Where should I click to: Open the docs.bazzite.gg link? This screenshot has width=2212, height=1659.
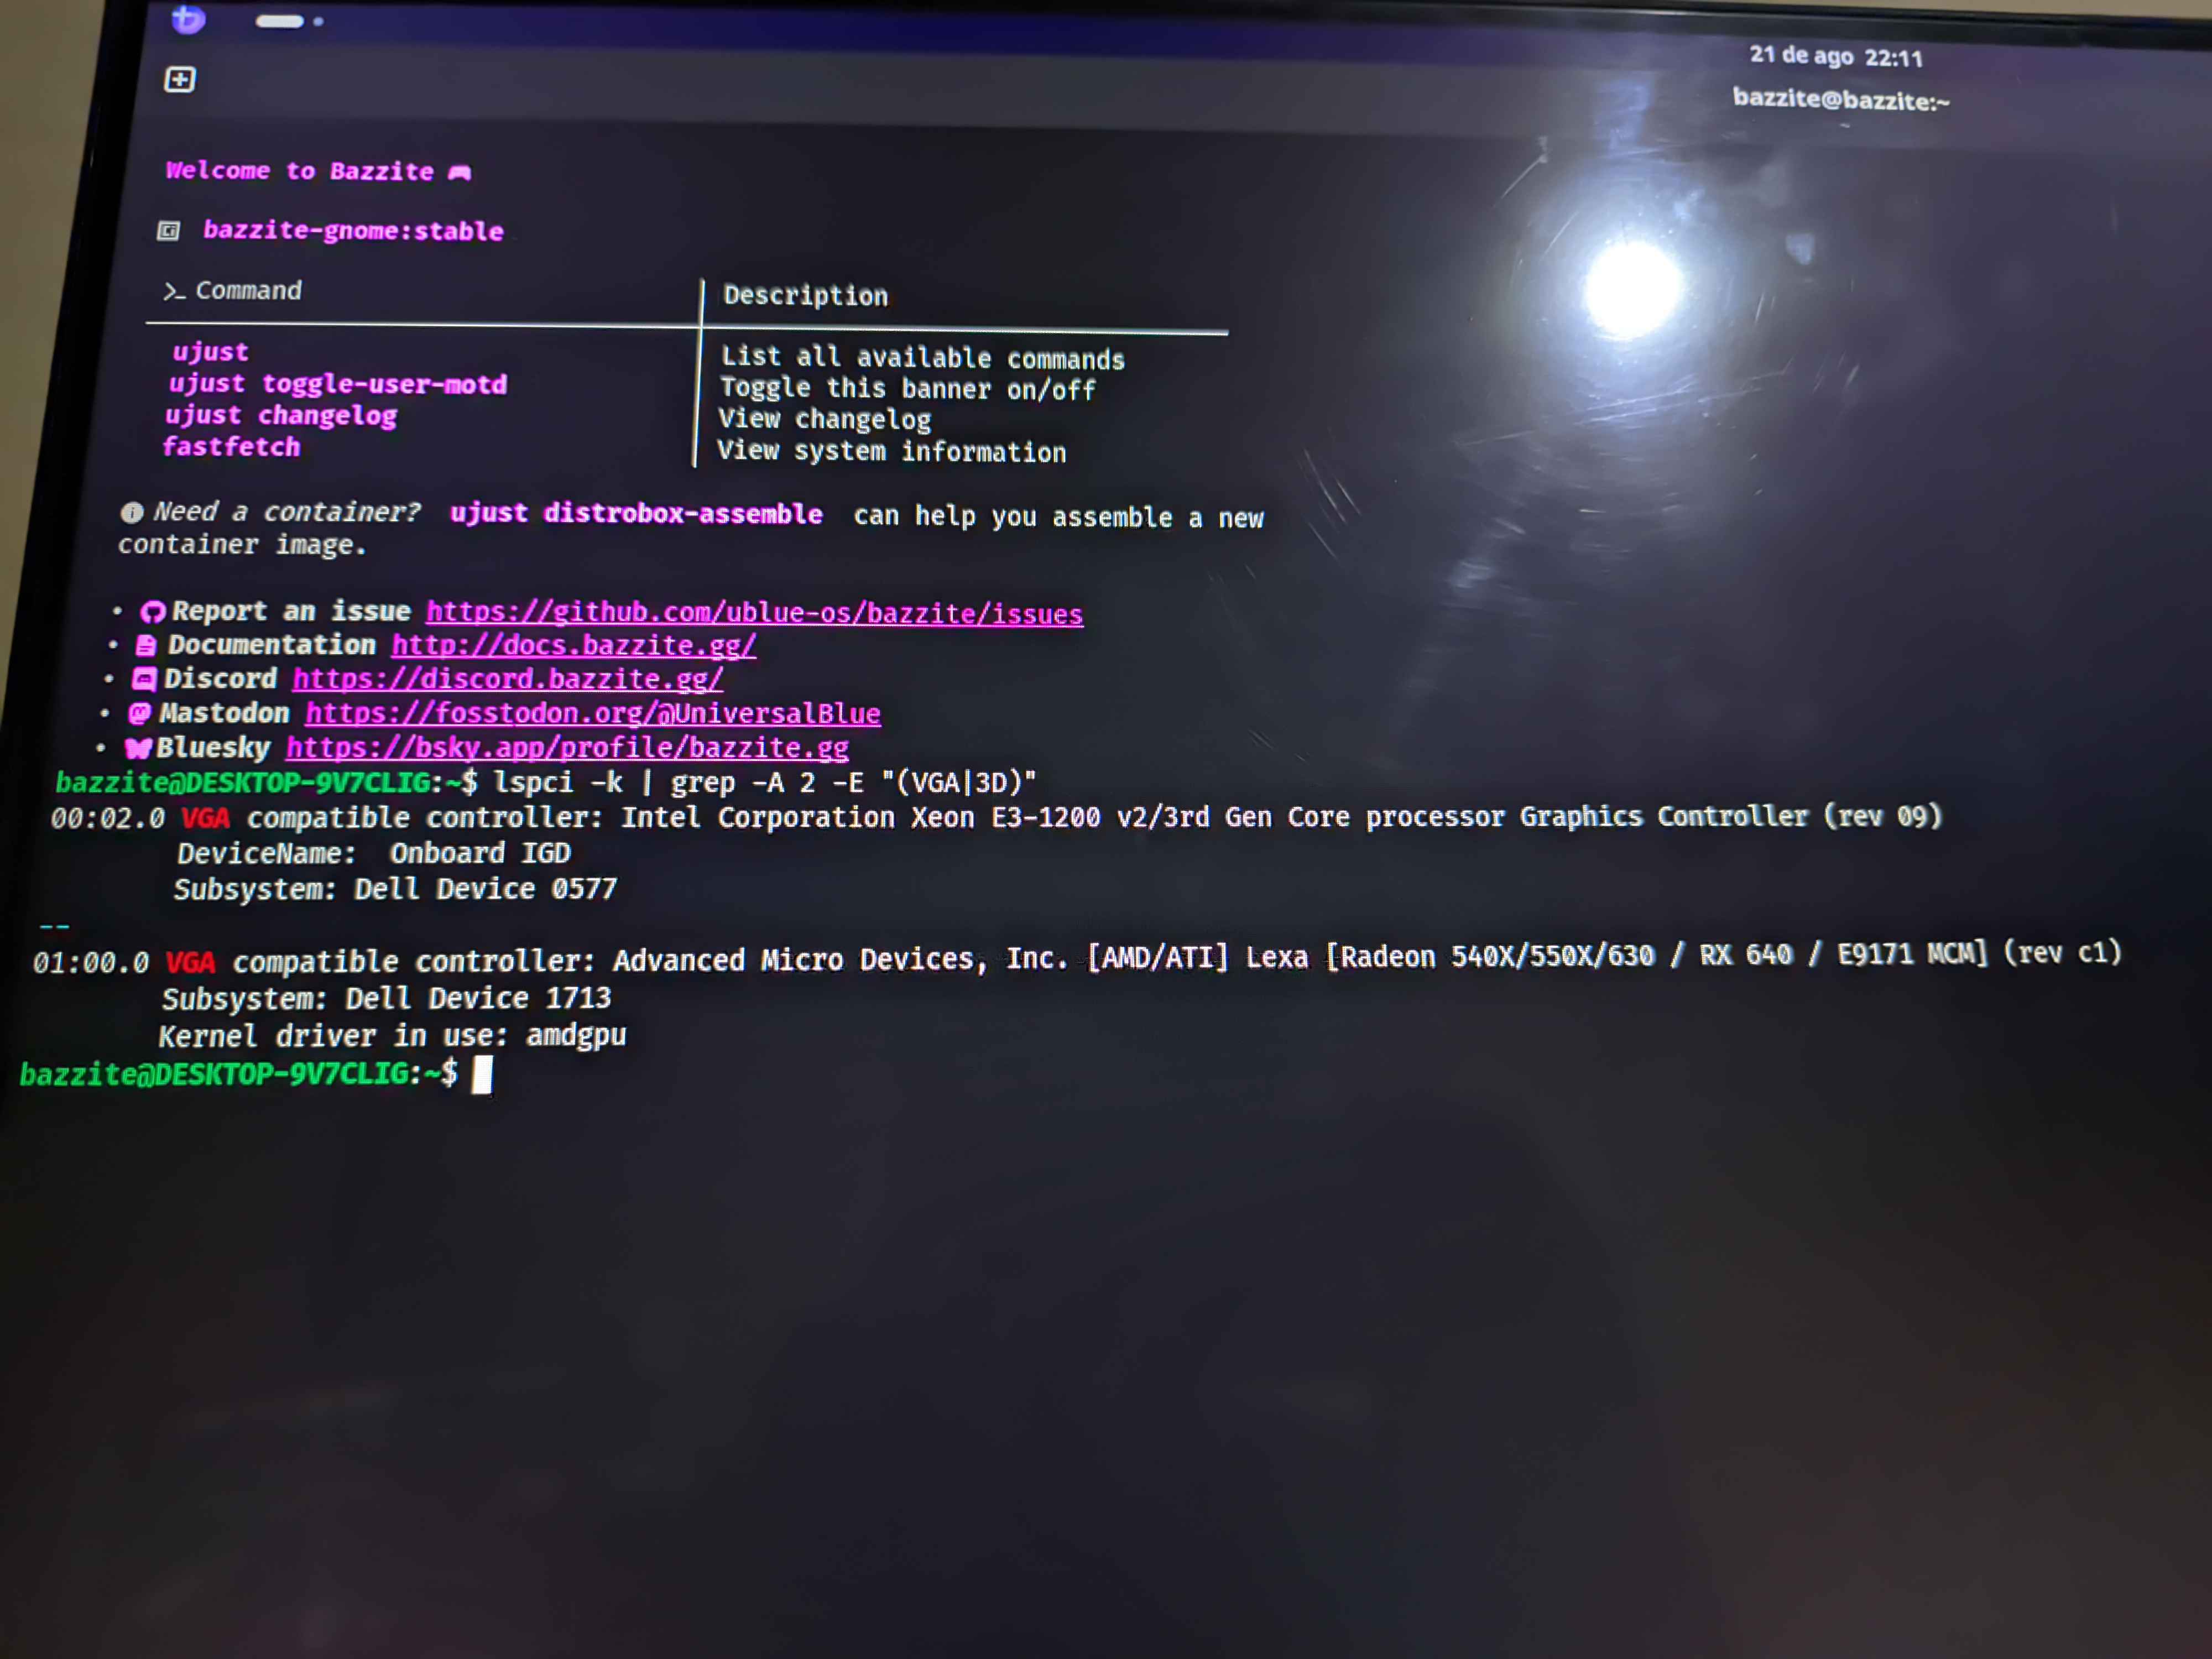(x=574, y=645)
